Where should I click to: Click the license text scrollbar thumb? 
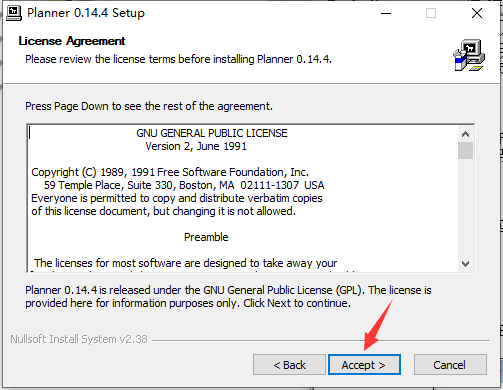pos(465,151)
